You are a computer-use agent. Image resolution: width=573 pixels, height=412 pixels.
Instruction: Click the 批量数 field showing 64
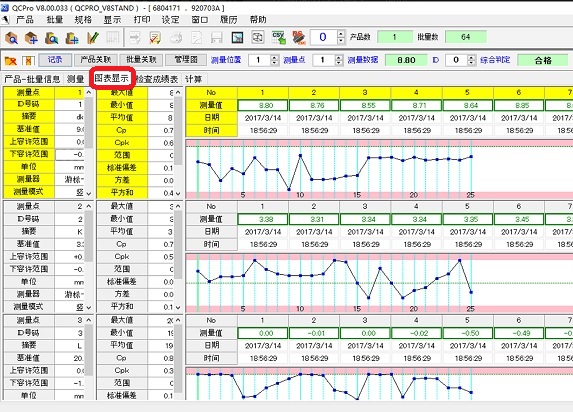(x=466, y=37)
